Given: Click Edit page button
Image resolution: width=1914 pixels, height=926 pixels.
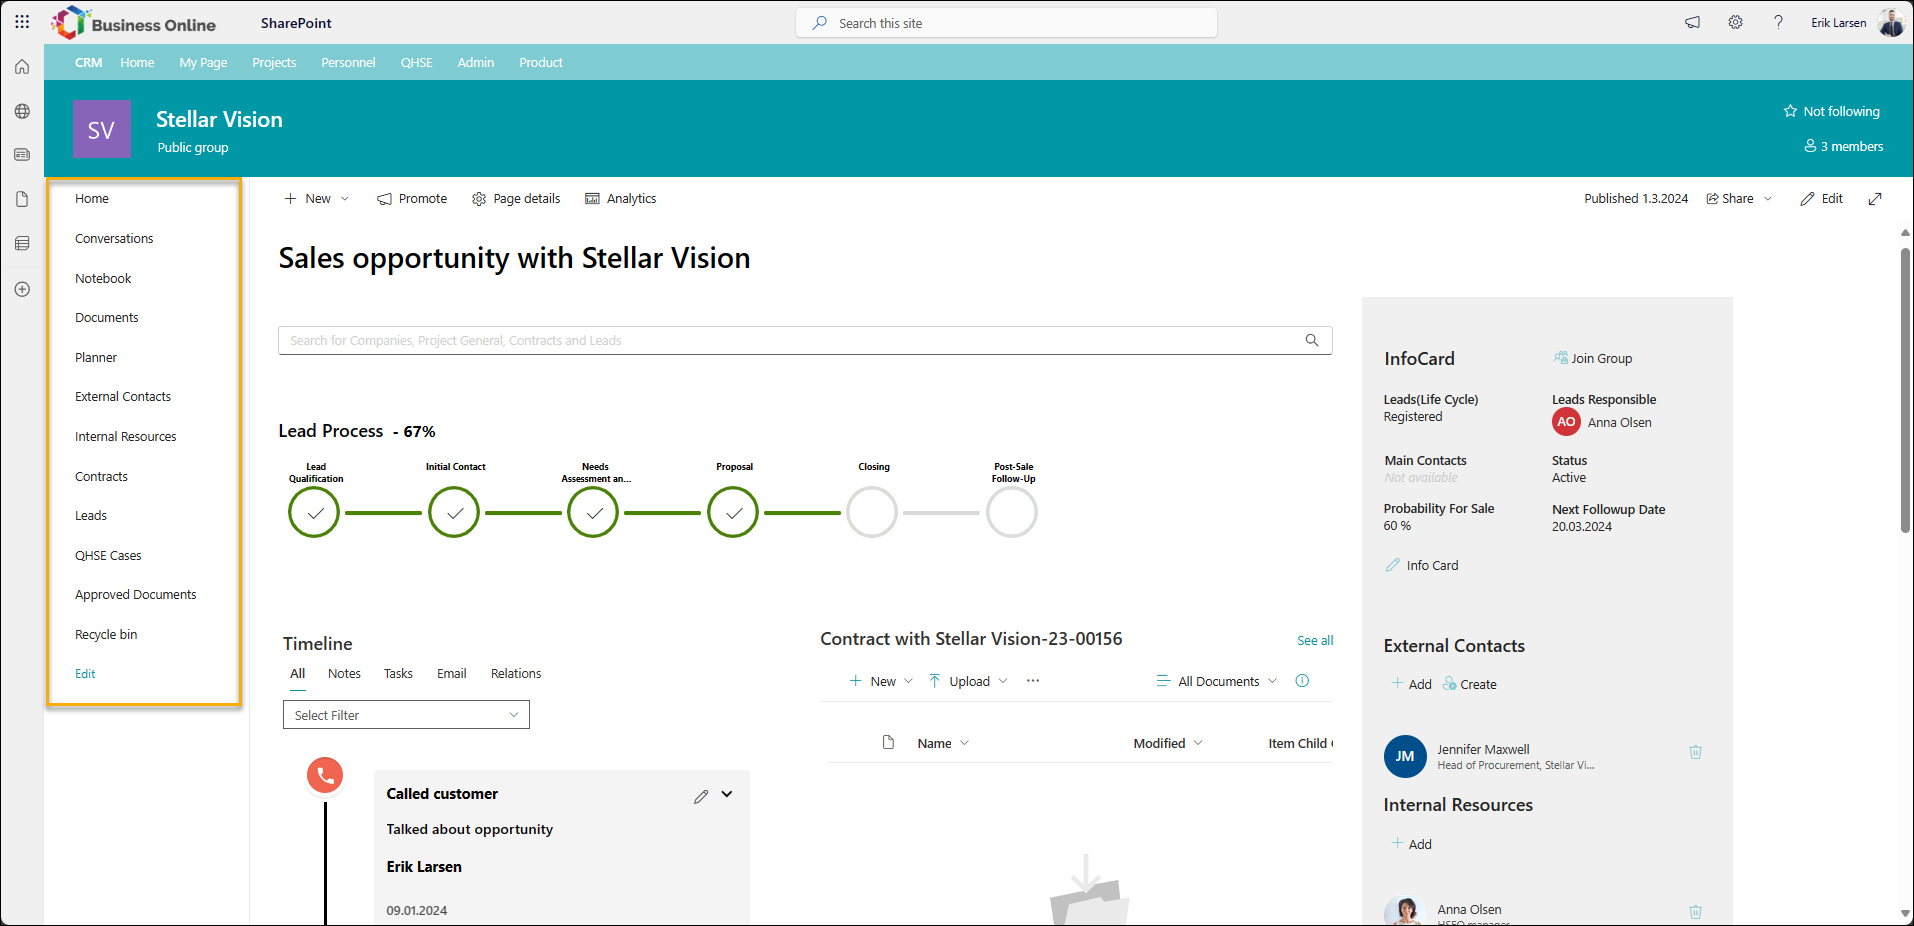Looking at the screenshot, I should coord(1822,199).
